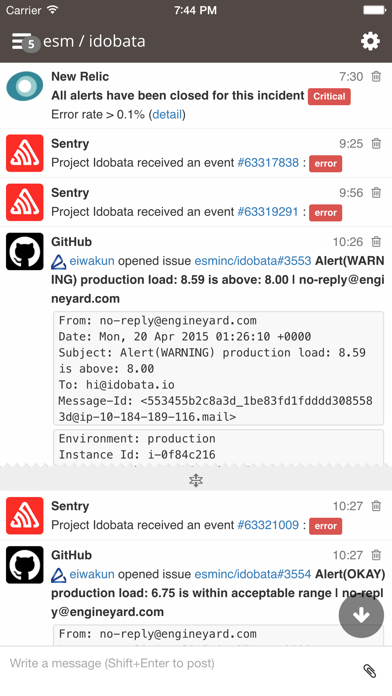Tap the 'To: hi@idobata.io' line
Screen dimensions: 392x696
(116, 384)
